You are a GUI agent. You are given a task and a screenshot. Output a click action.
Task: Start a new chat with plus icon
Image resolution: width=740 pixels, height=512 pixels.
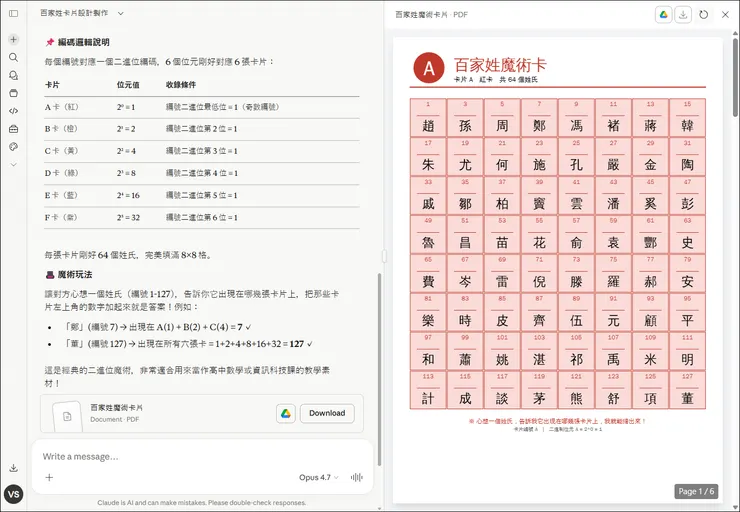click(14, 39)
